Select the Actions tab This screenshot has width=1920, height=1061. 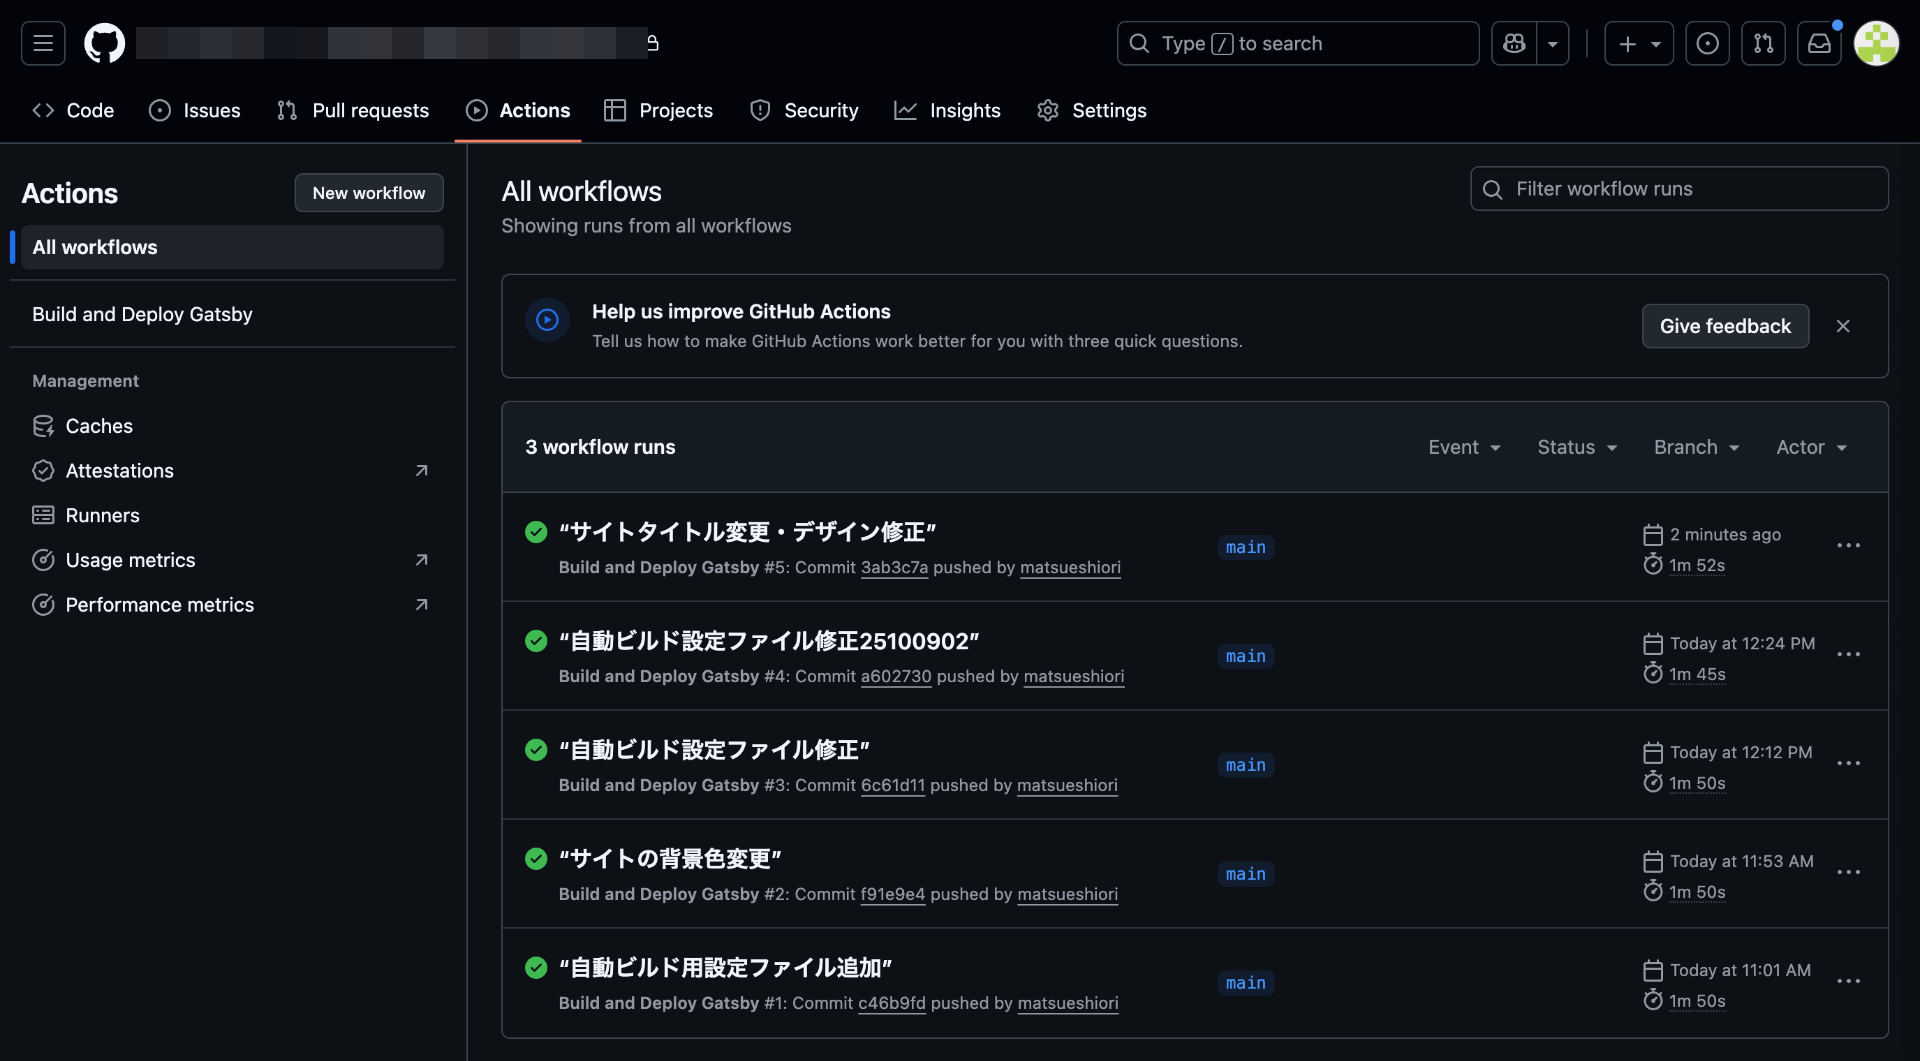point(518,110)
